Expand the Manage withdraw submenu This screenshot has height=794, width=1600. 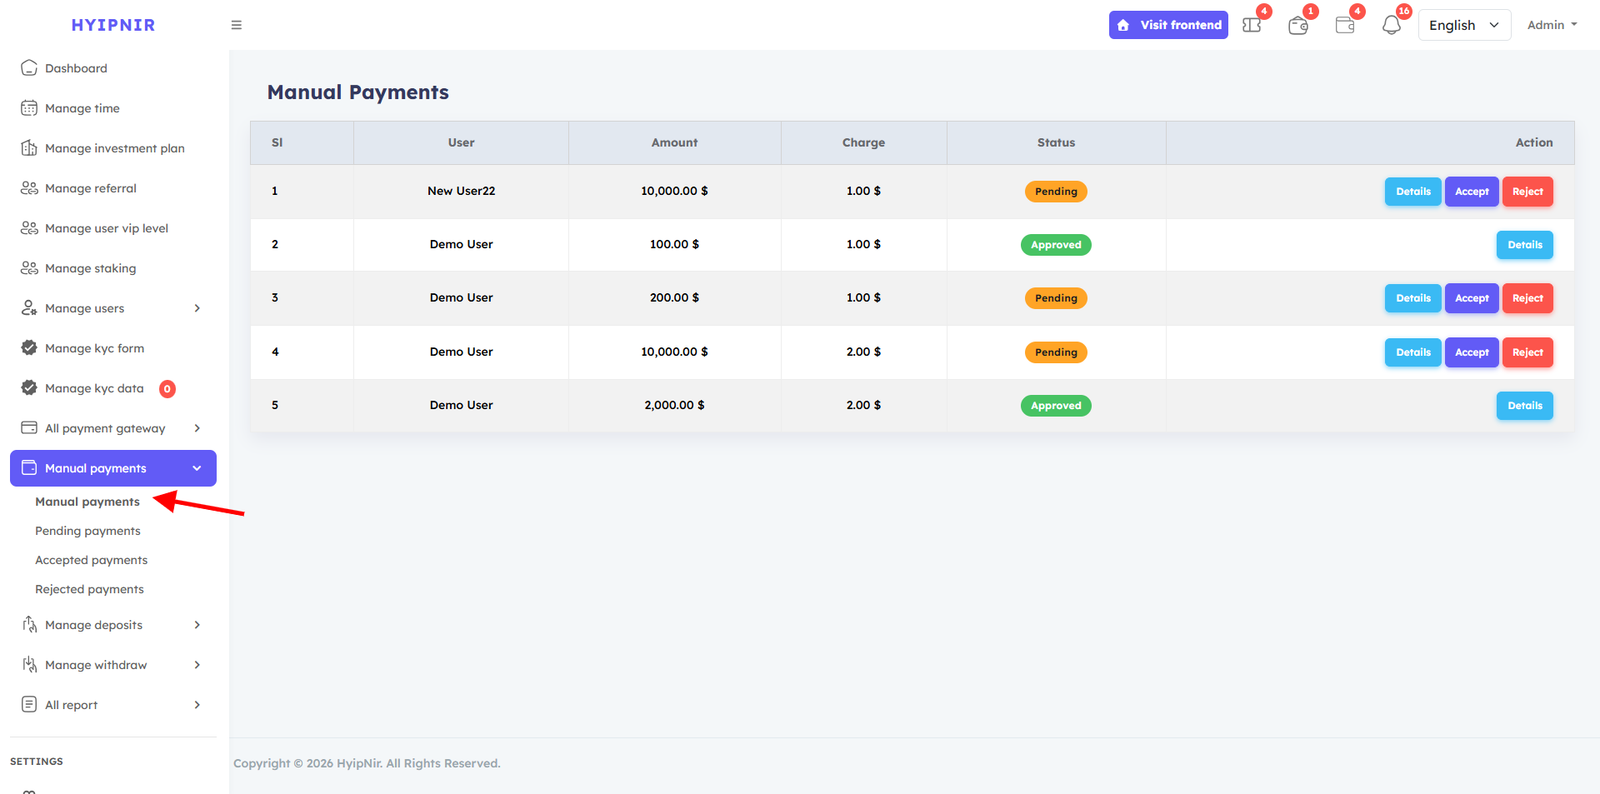point(197,665)
